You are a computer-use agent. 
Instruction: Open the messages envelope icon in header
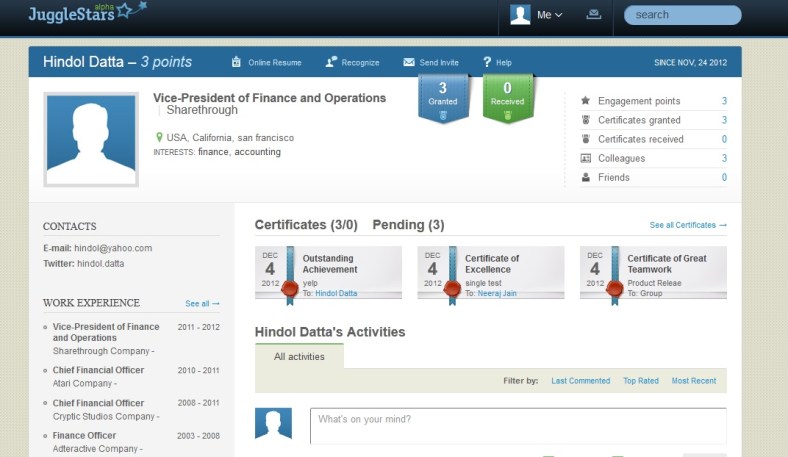594,15
